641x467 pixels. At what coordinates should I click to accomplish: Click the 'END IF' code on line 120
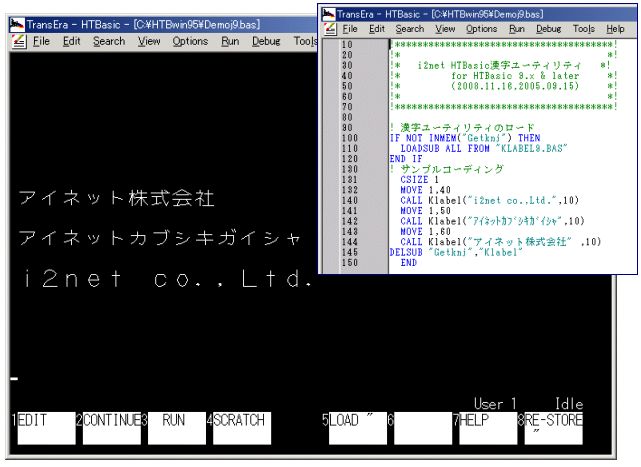[406, 159]
